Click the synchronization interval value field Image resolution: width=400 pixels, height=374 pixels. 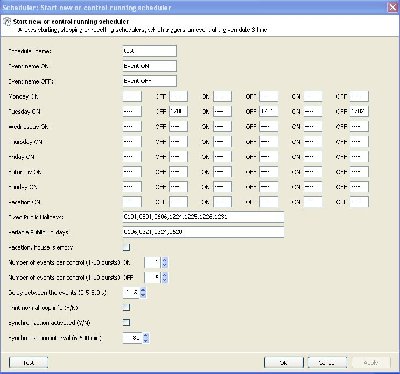coord(132,338)
